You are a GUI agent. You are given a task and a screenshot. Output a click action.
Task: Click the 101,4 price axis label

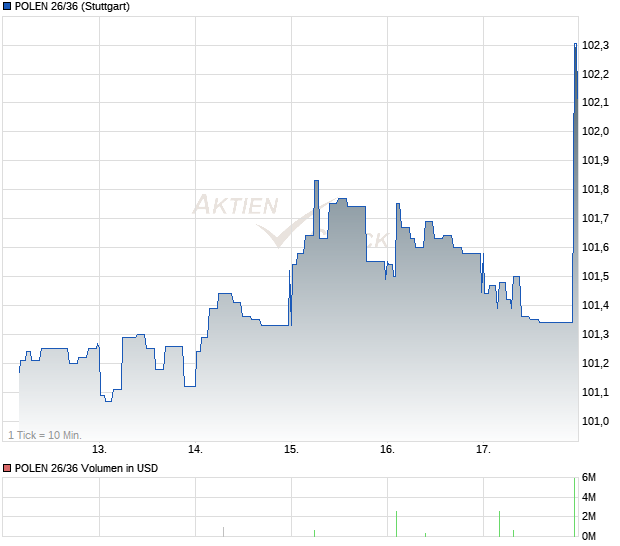595,305
